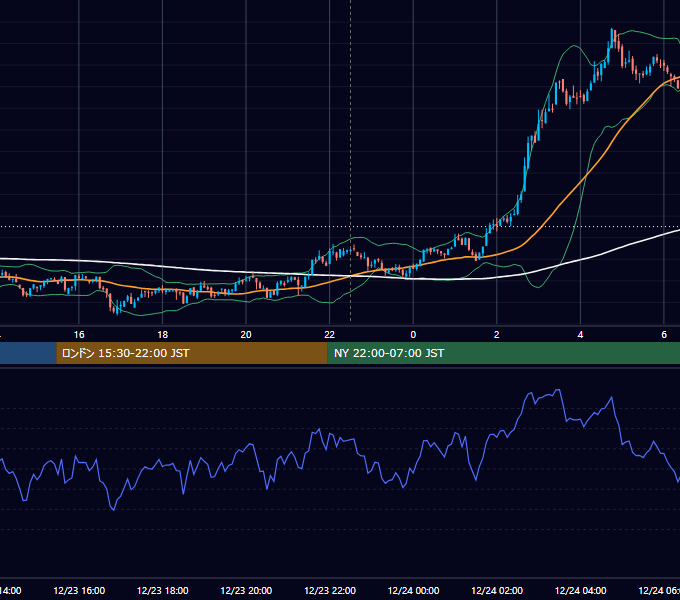Click the upper axis hour label 16
The width and height of the screenshot is (680, 600).
79,335
